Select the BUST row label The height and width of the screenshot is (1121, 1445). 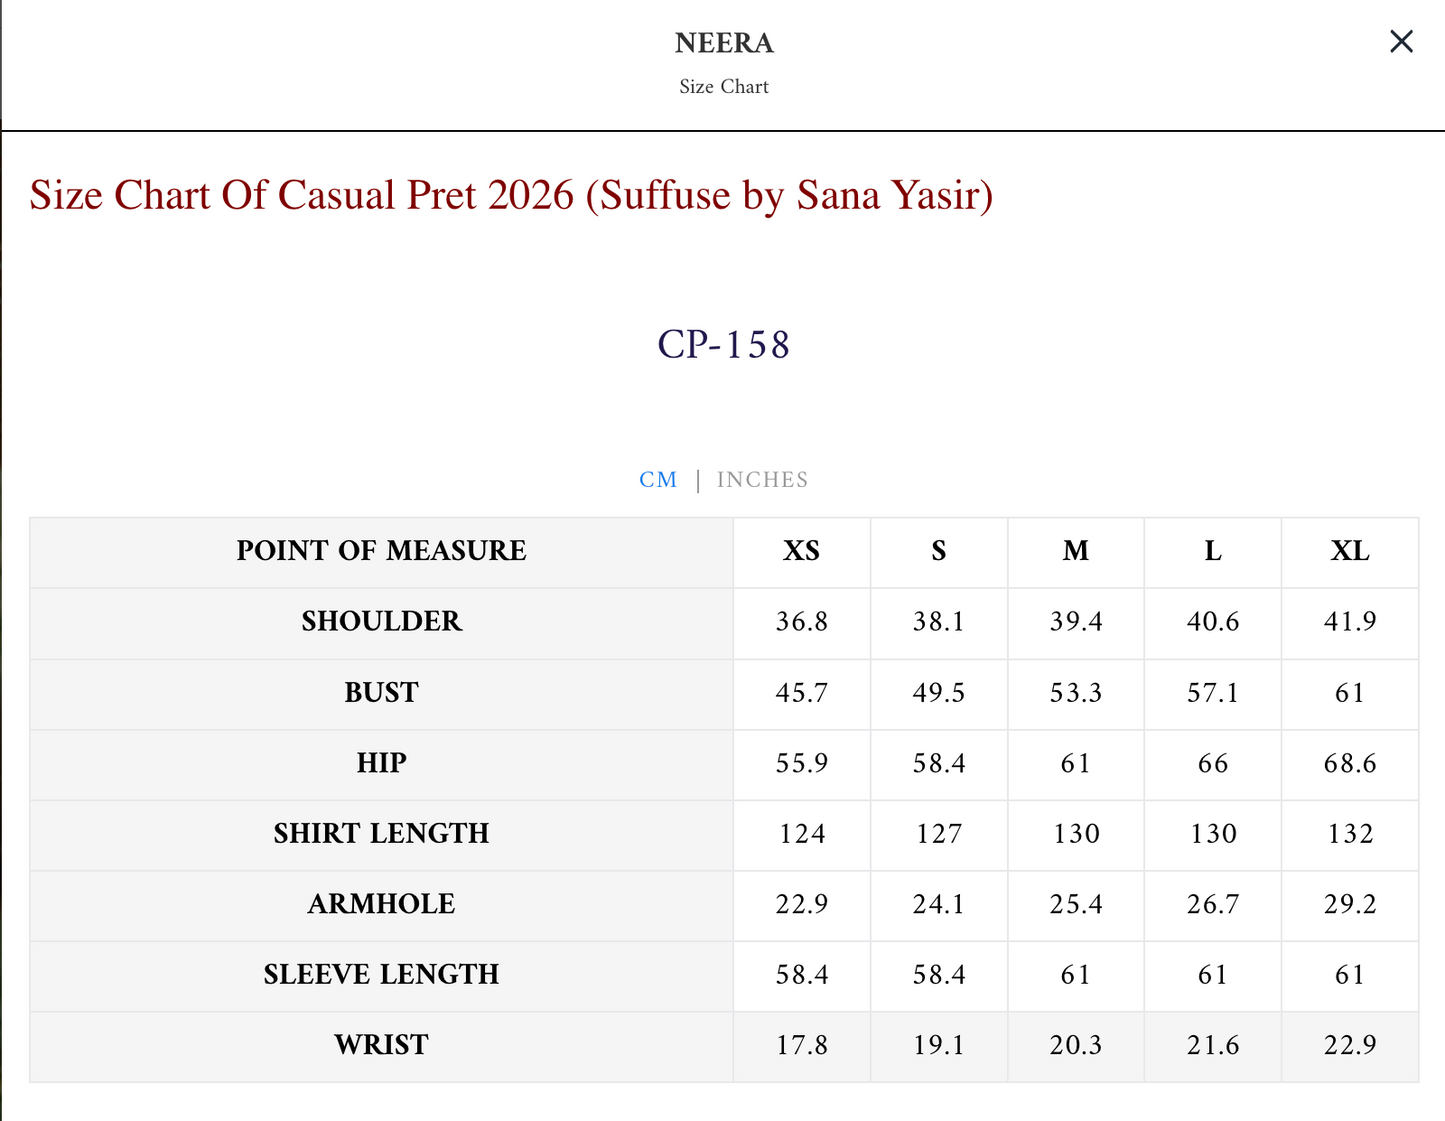point(381,693)
